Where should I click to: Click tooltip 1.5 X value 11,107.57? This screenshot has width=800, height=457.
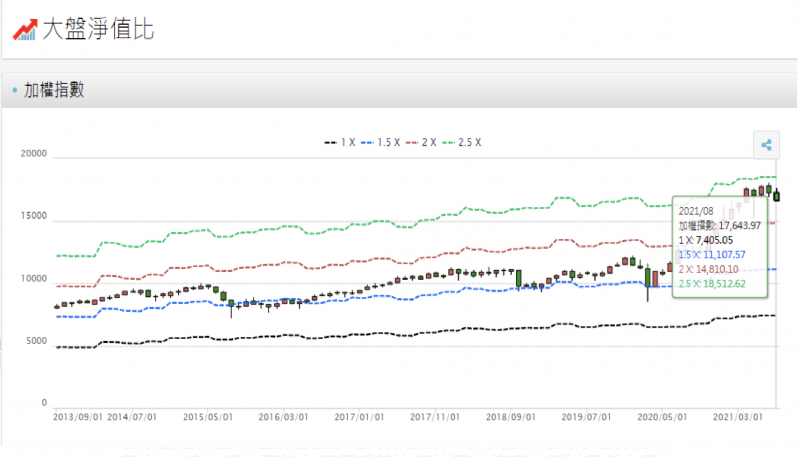point(724,255)
